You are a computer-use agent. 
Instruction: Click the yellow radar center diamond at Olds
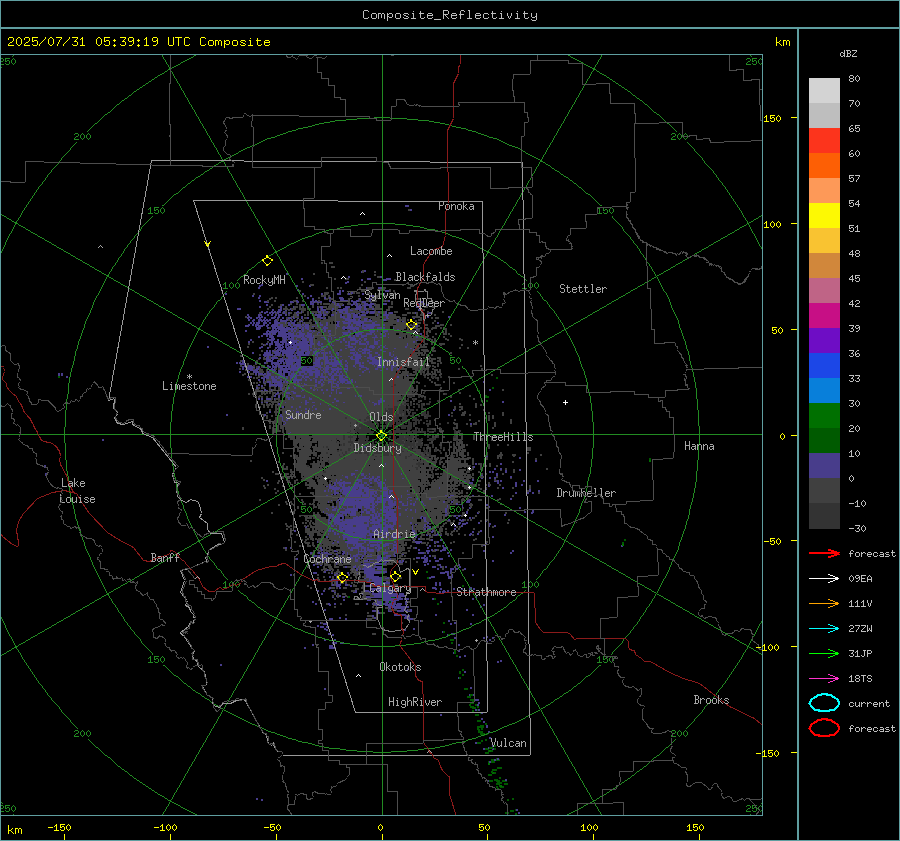tap(381, 436)
